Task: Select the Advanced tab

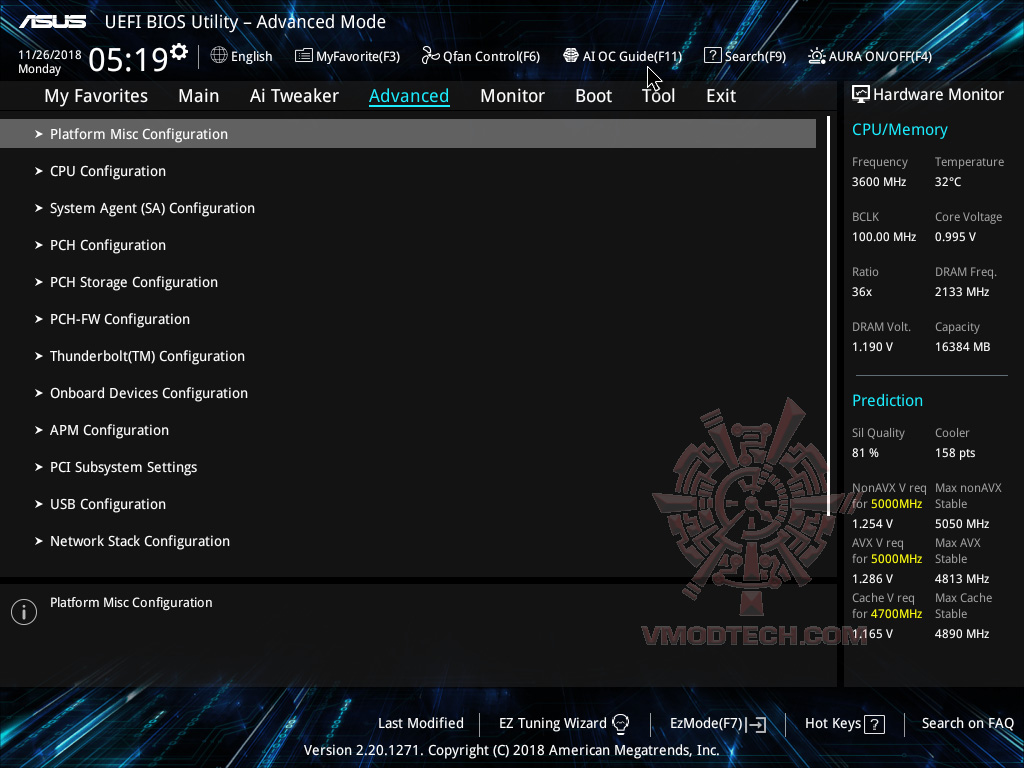Action: click(x=409, y=96)
